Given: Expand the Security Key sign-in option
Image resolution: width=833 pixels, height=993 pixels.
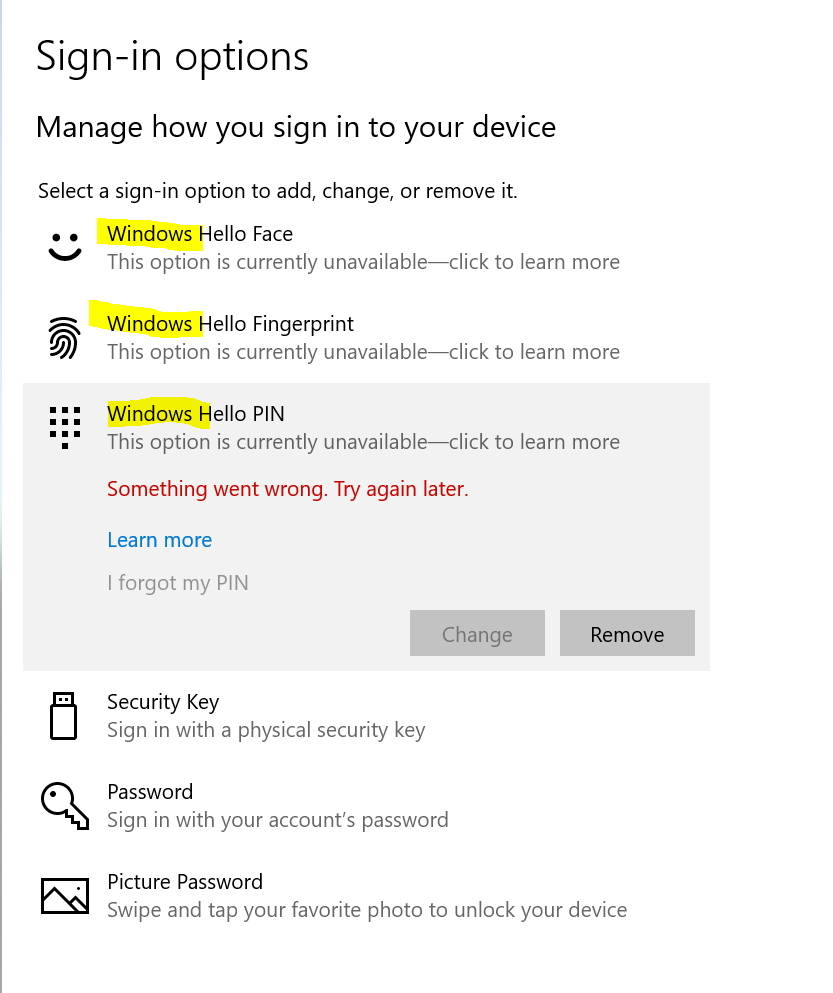Looking at the screenshot, I should click(x=163, y=702).
